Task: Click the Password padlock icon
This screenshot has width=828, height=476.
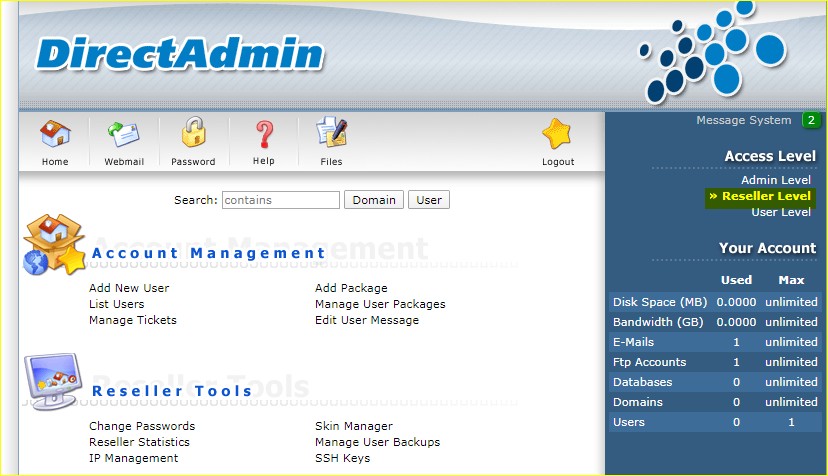Action: coord(193,134)
